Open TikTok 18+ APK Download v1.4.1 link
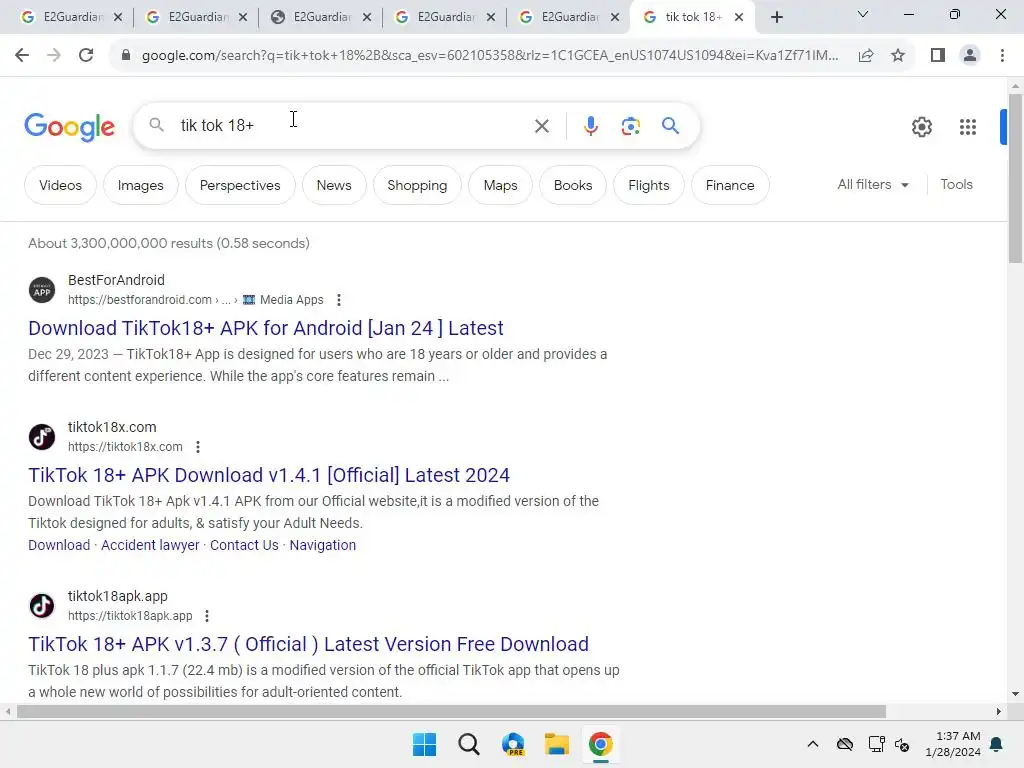Screen dimensions: 1024x768 coord(269,475)
